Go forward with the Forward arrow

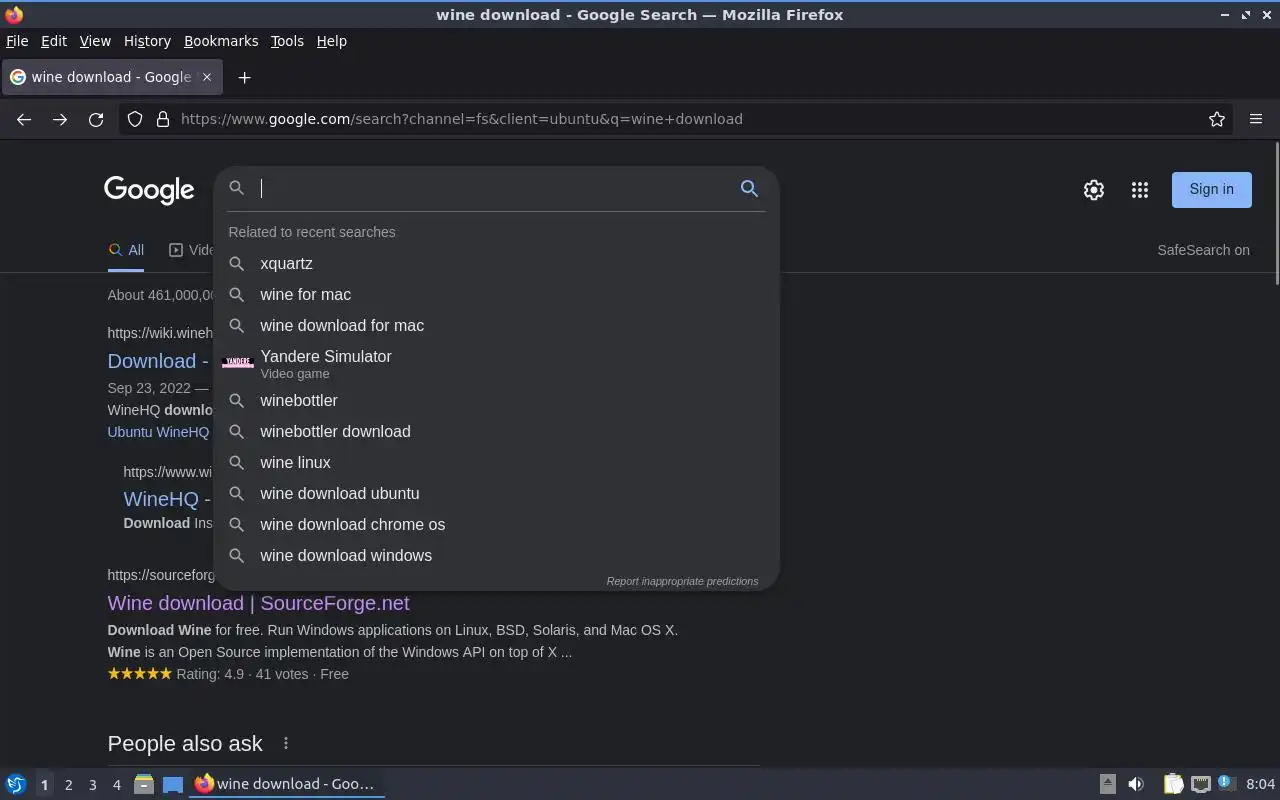tap(60, 119)
